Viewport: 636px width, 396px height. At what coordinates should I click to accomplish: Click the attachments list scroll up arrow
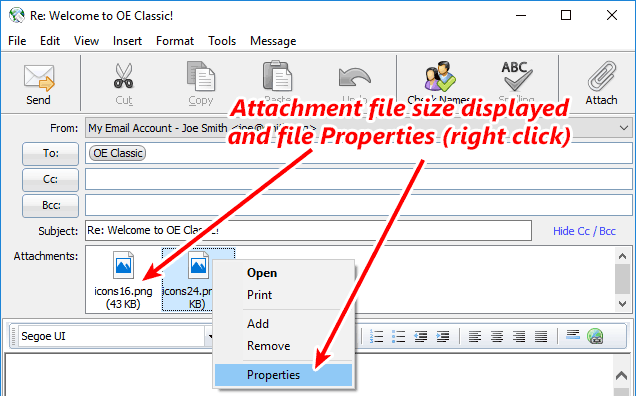(x=623, y=256)
